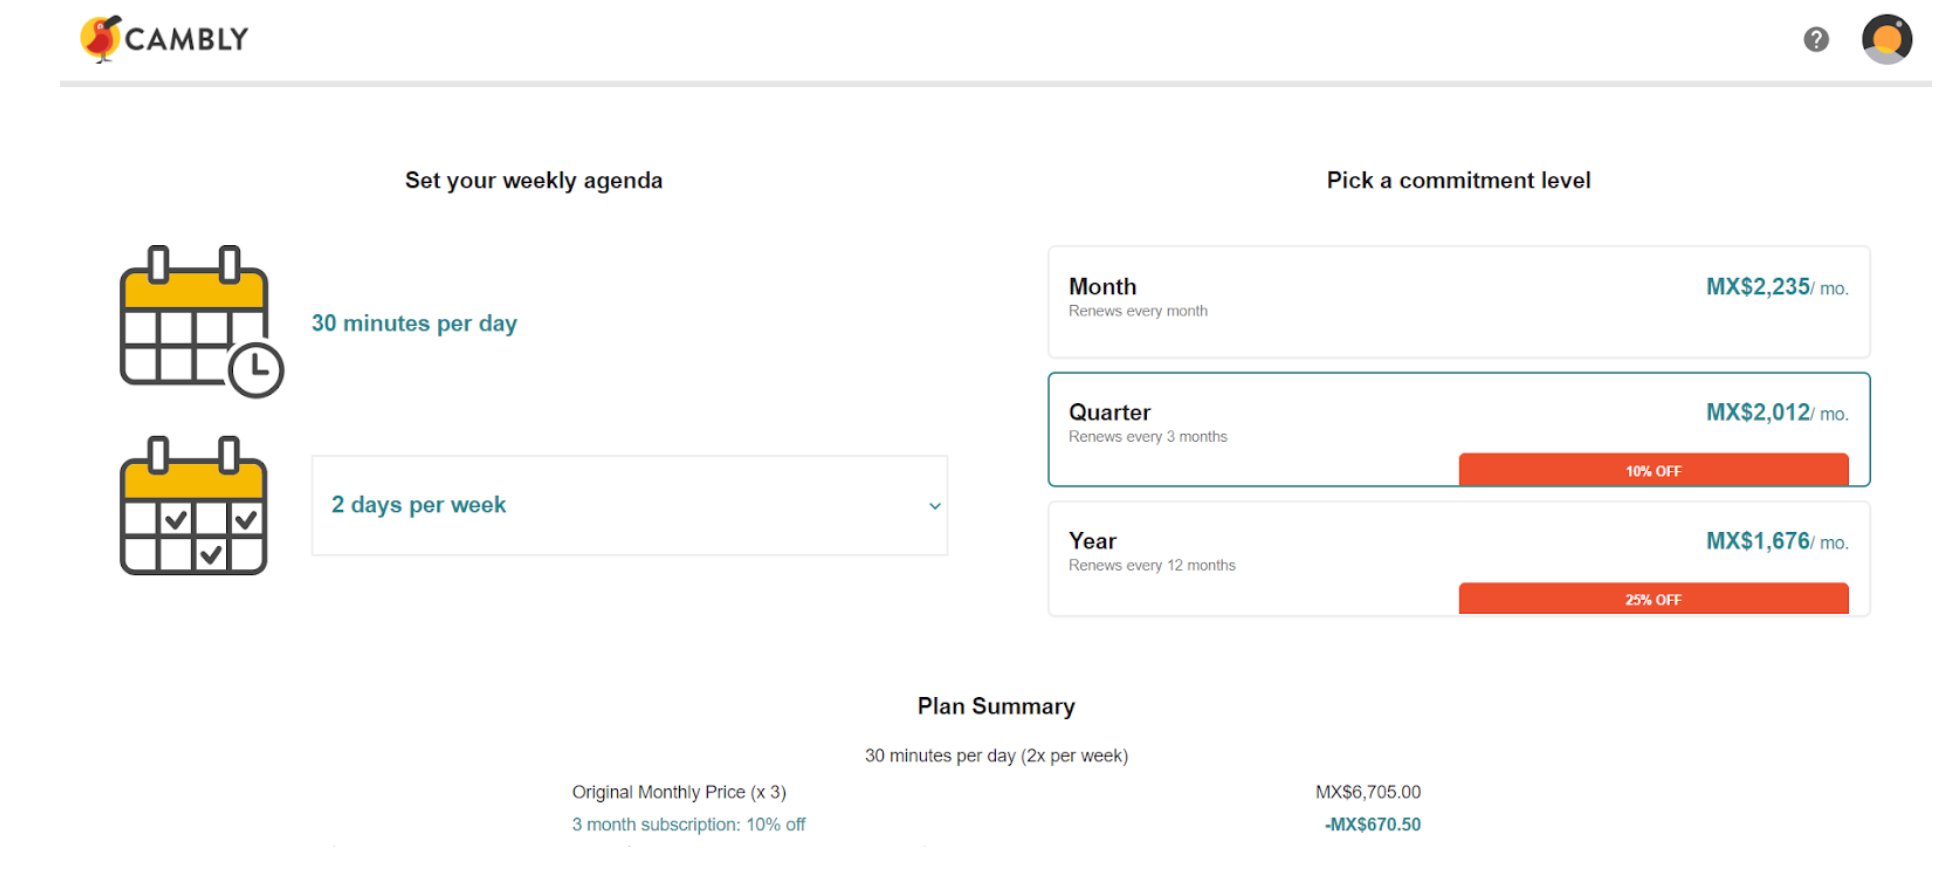Click the Pick a commitment level heading
The width and height of the screenshot is (1950, 876).
point(1458,180)
